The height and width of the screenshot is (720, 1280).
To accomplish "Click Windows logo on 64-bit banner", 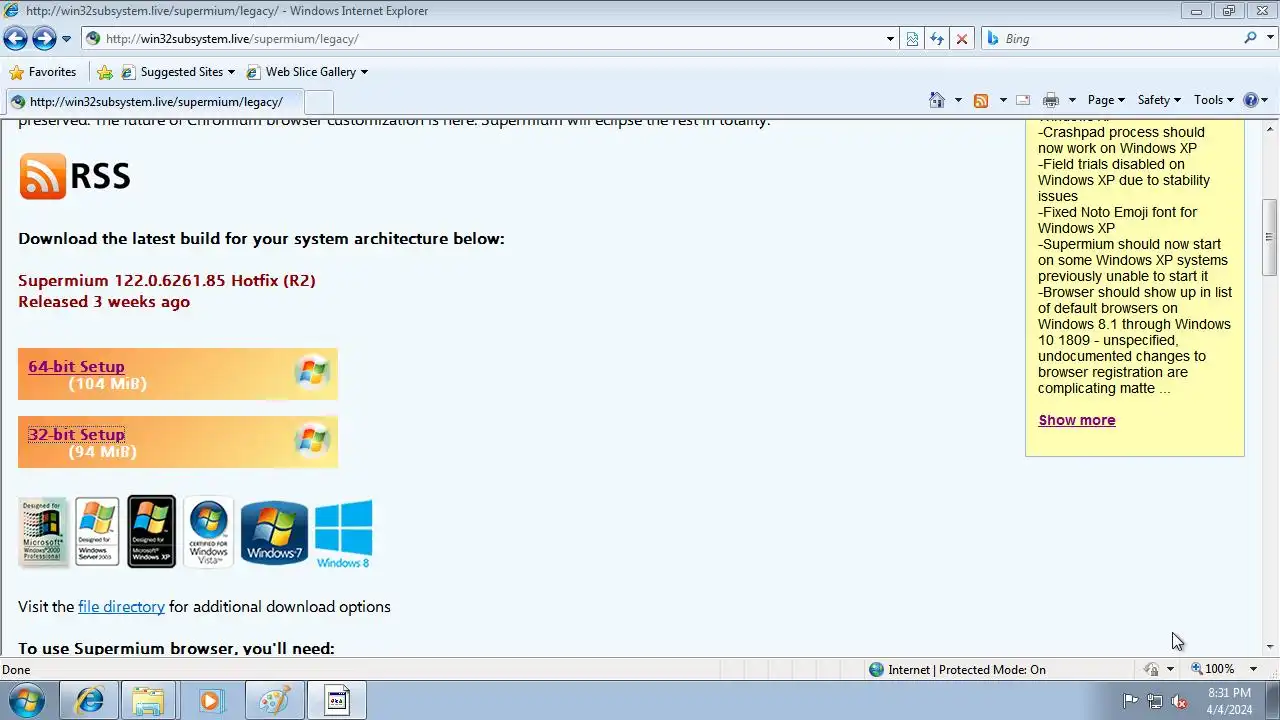I will pyautogui.click(x=312, y=372).
